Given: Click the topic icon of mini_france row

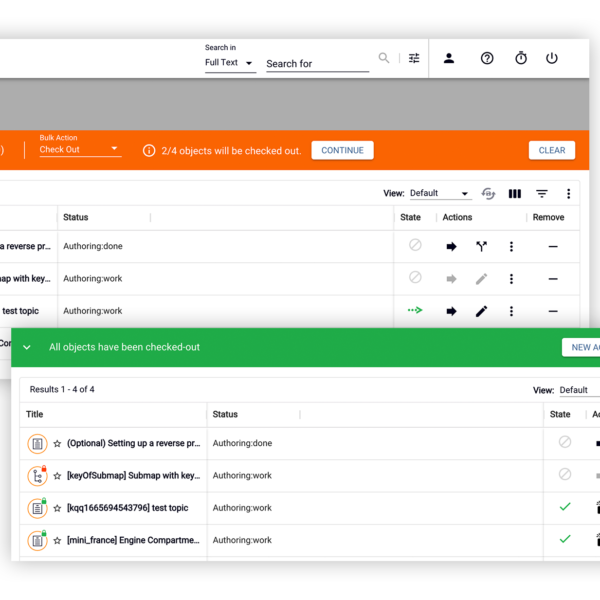Looking at the screenshot, I should click(x=37, y=541).
